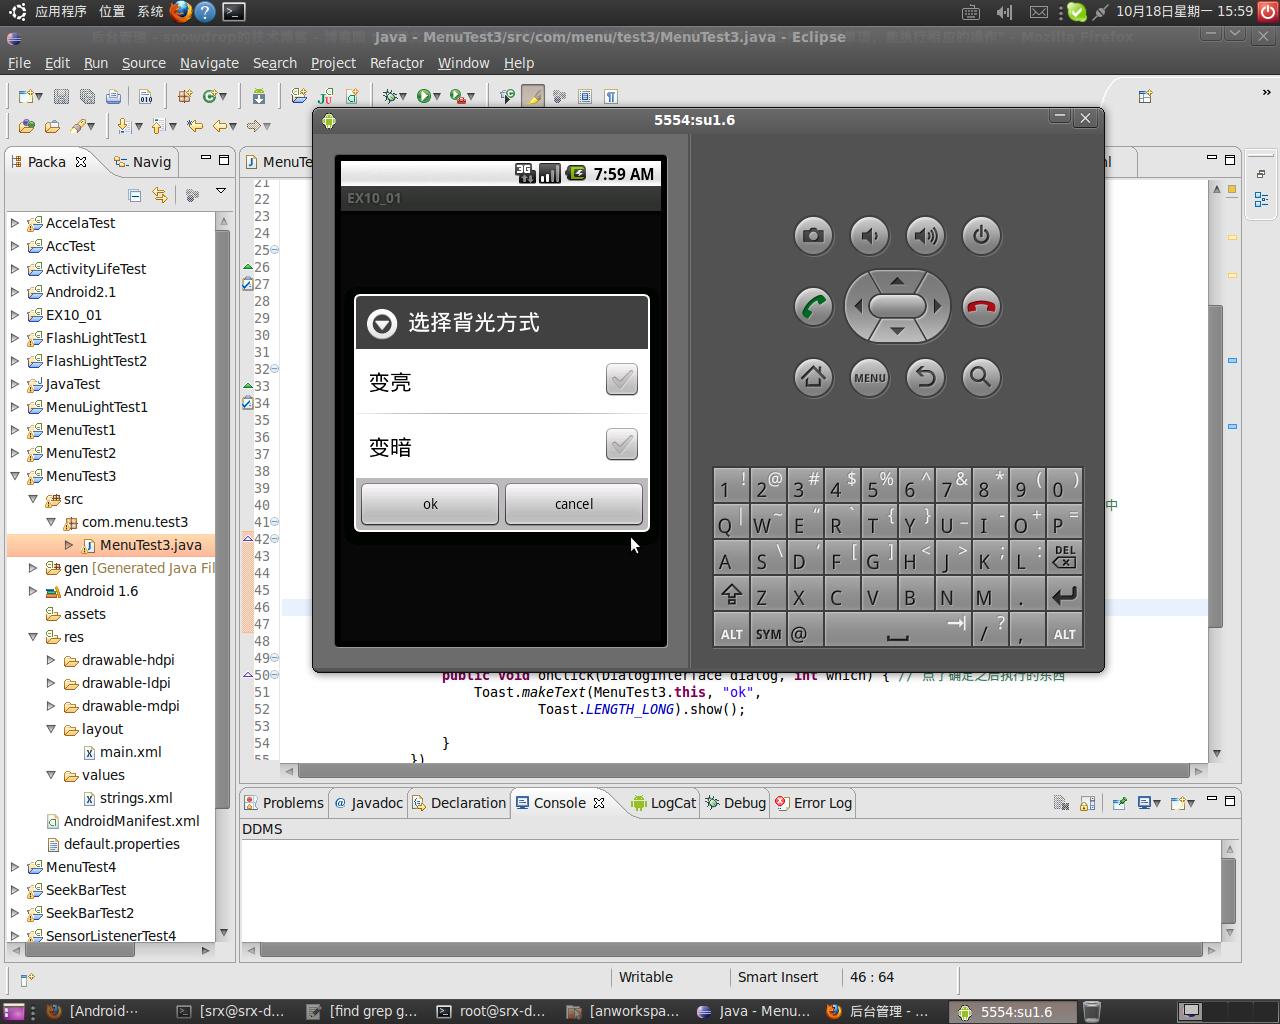The image size is (1280, 1024).
Task: Open the Navigate menu
Action: (x=209, y=63)
